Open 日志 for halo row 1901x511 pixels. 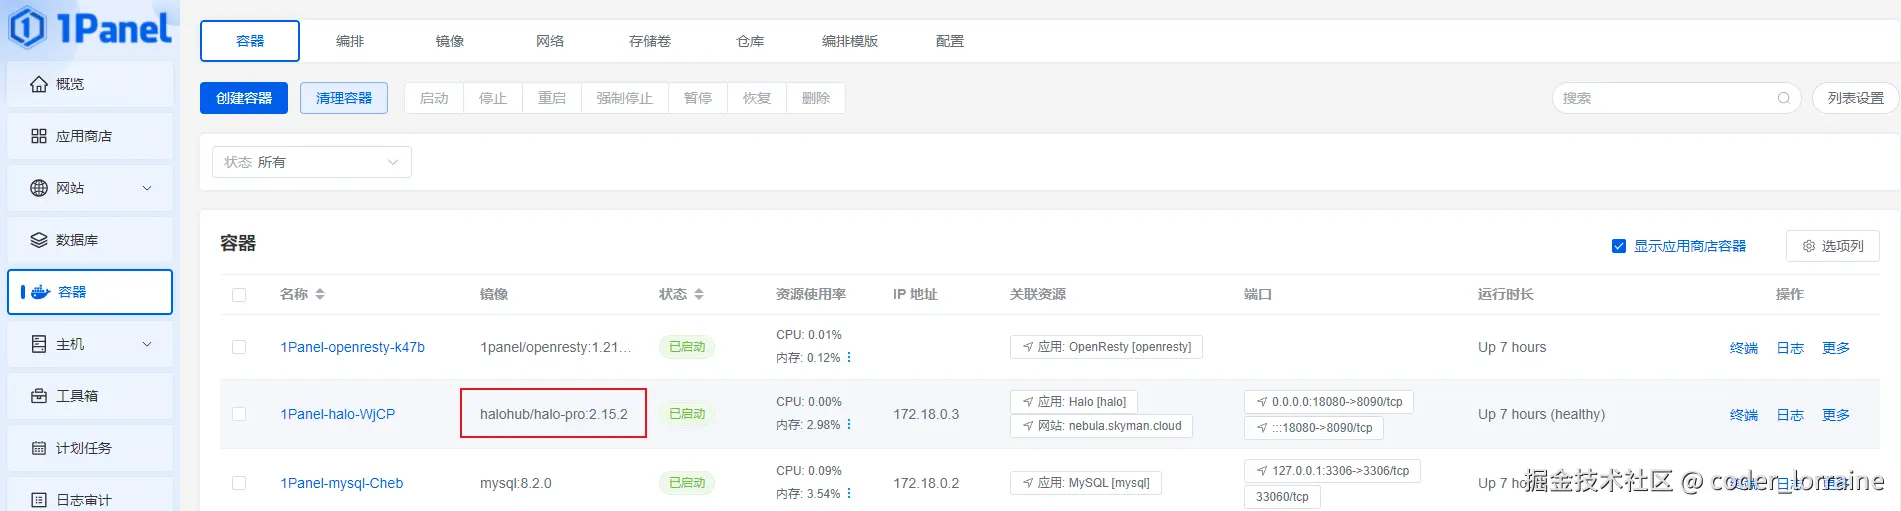click(1790, 415)
